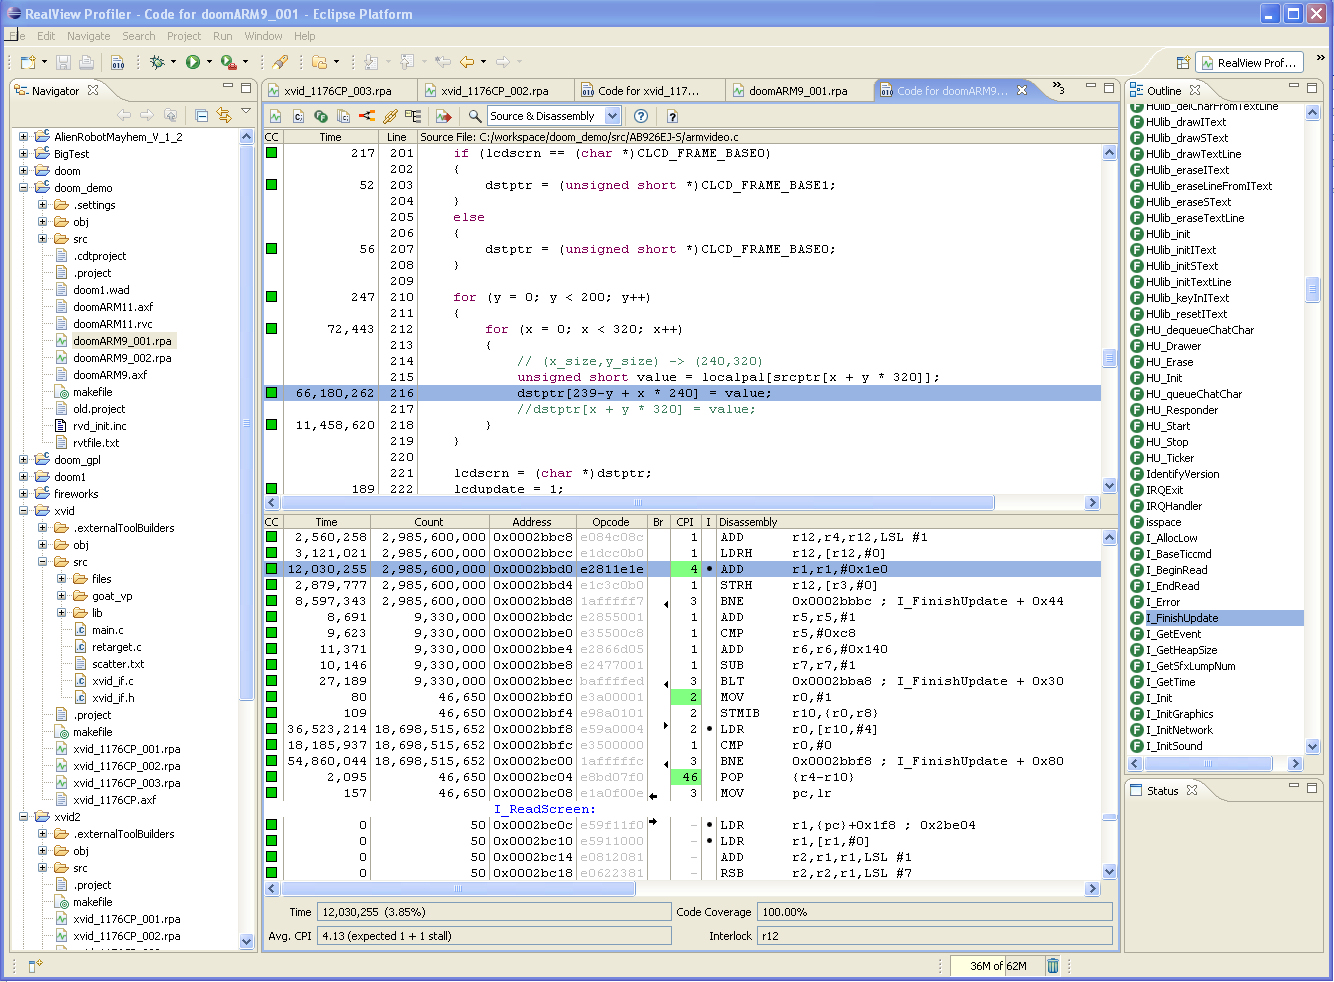This screenshot has width=1334, height=982.
Task: Click the Open Perspective icon
Action: pyautogui.click(x=1183, y=62)
